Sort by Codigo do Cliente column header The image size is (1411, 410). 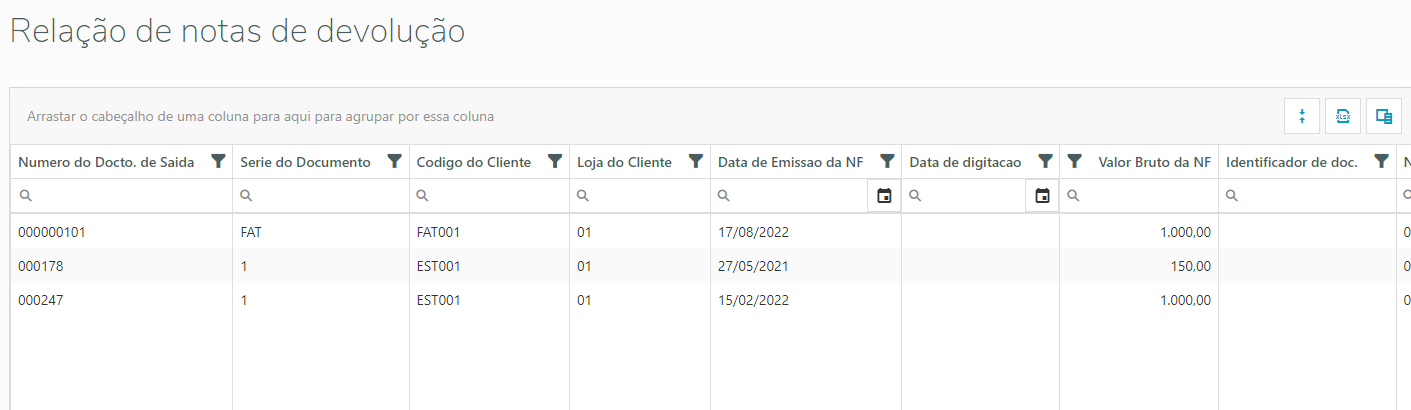[x=474, y=162]
